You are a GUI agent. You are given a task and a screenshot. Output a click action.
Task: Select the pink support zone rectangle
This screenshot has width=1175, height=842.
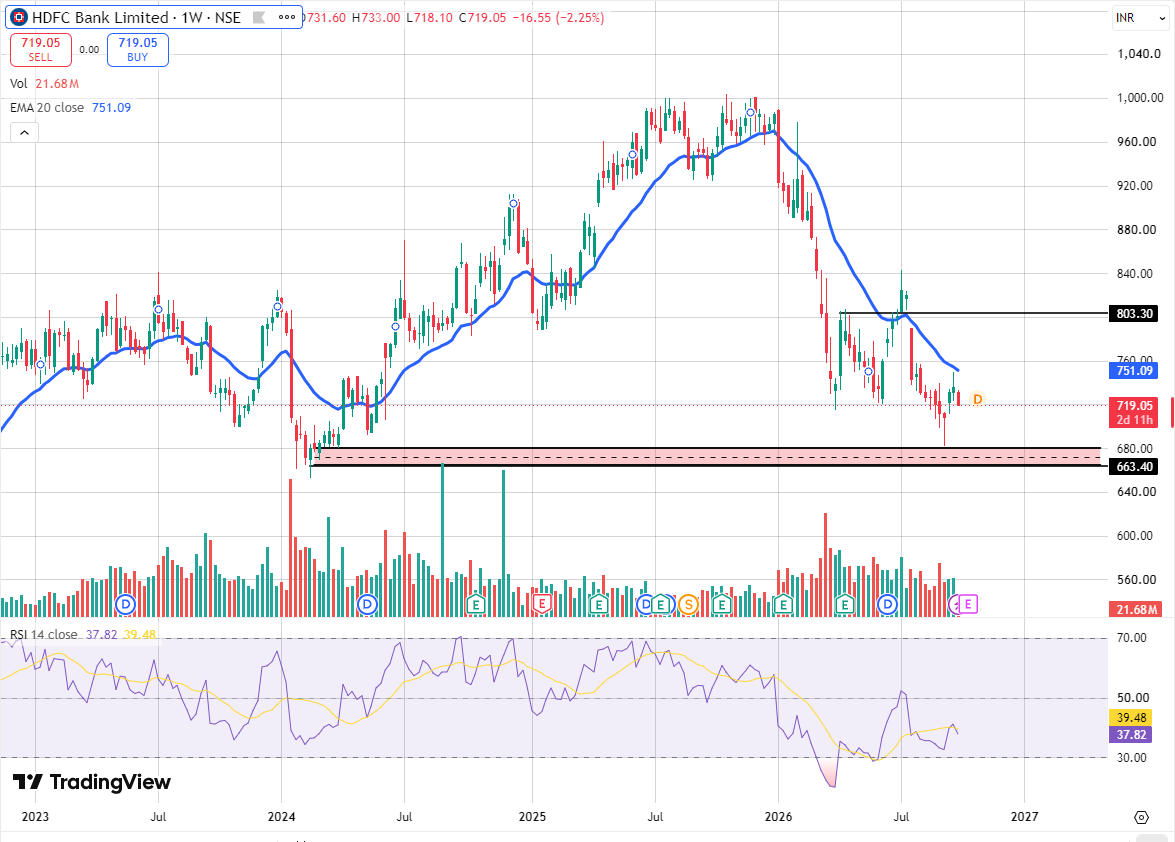[708, 457]
